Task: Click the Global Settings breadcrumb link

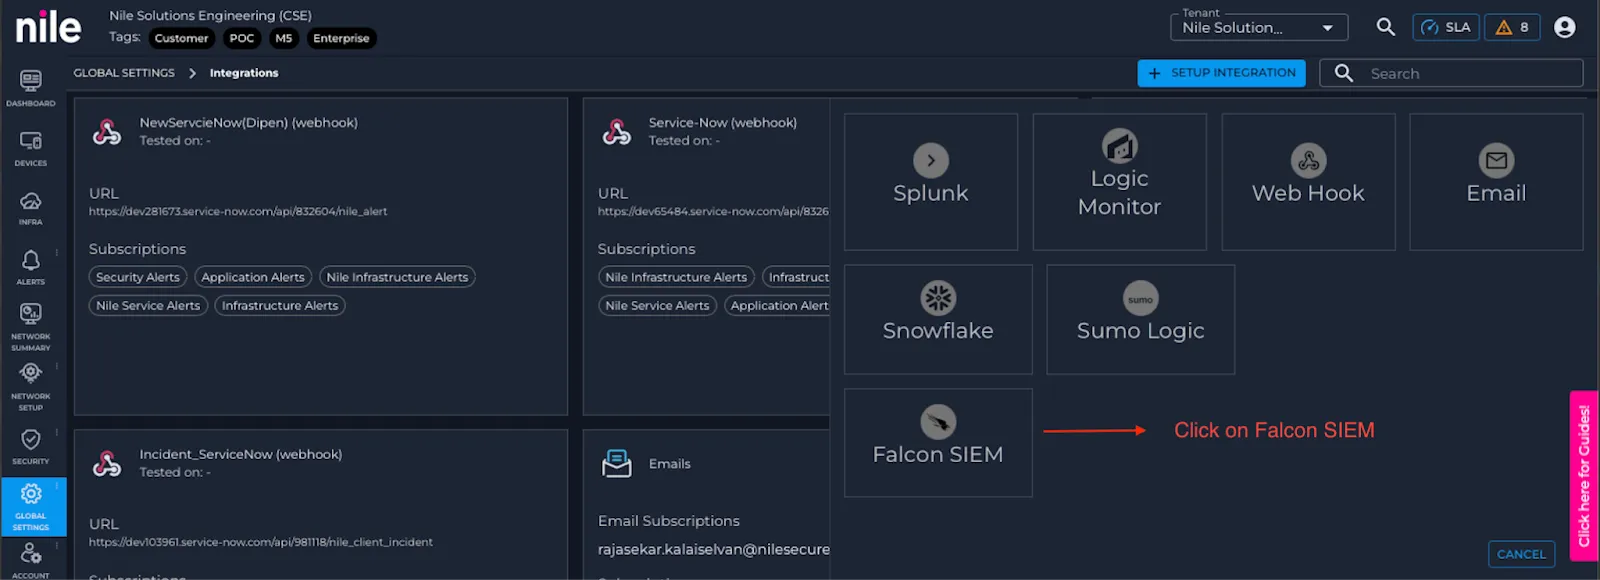Action: (x=124, y=73)
